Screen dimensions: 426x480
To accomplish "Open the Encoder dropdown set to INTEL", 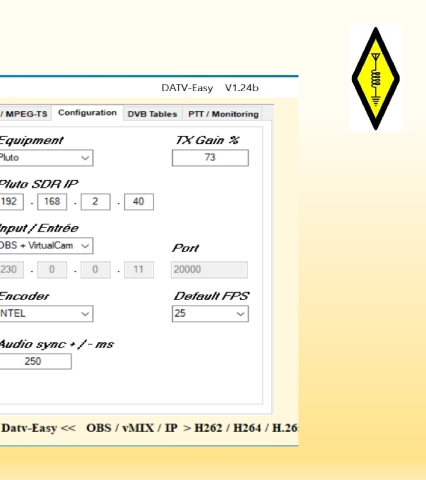I will tap(46, 314).
